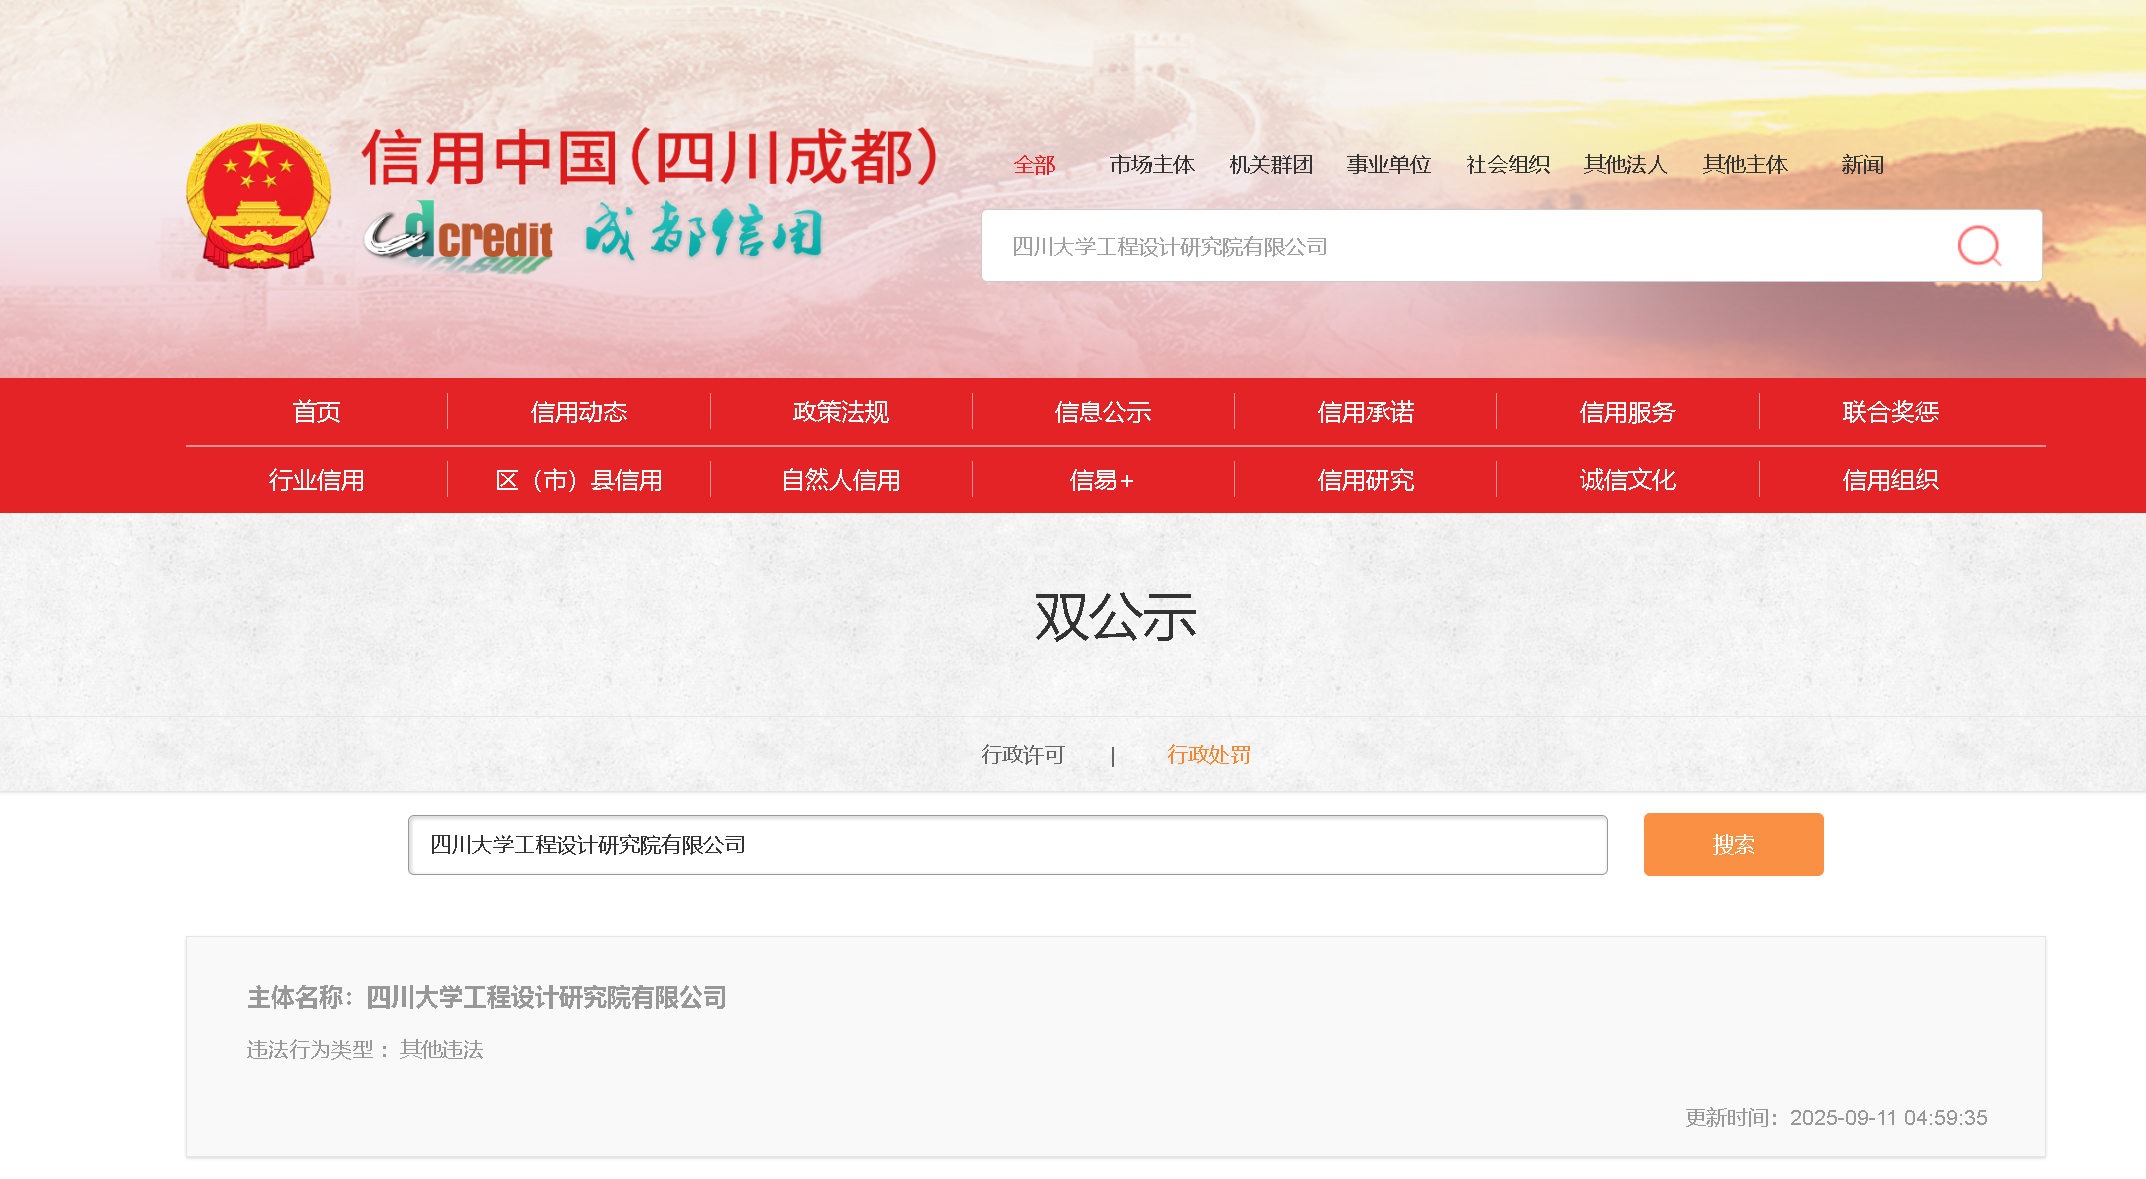The width and height of the screenshot is (2146, 1179).
Task: Open the 首页 navigation item
Action: click(317, 412)
